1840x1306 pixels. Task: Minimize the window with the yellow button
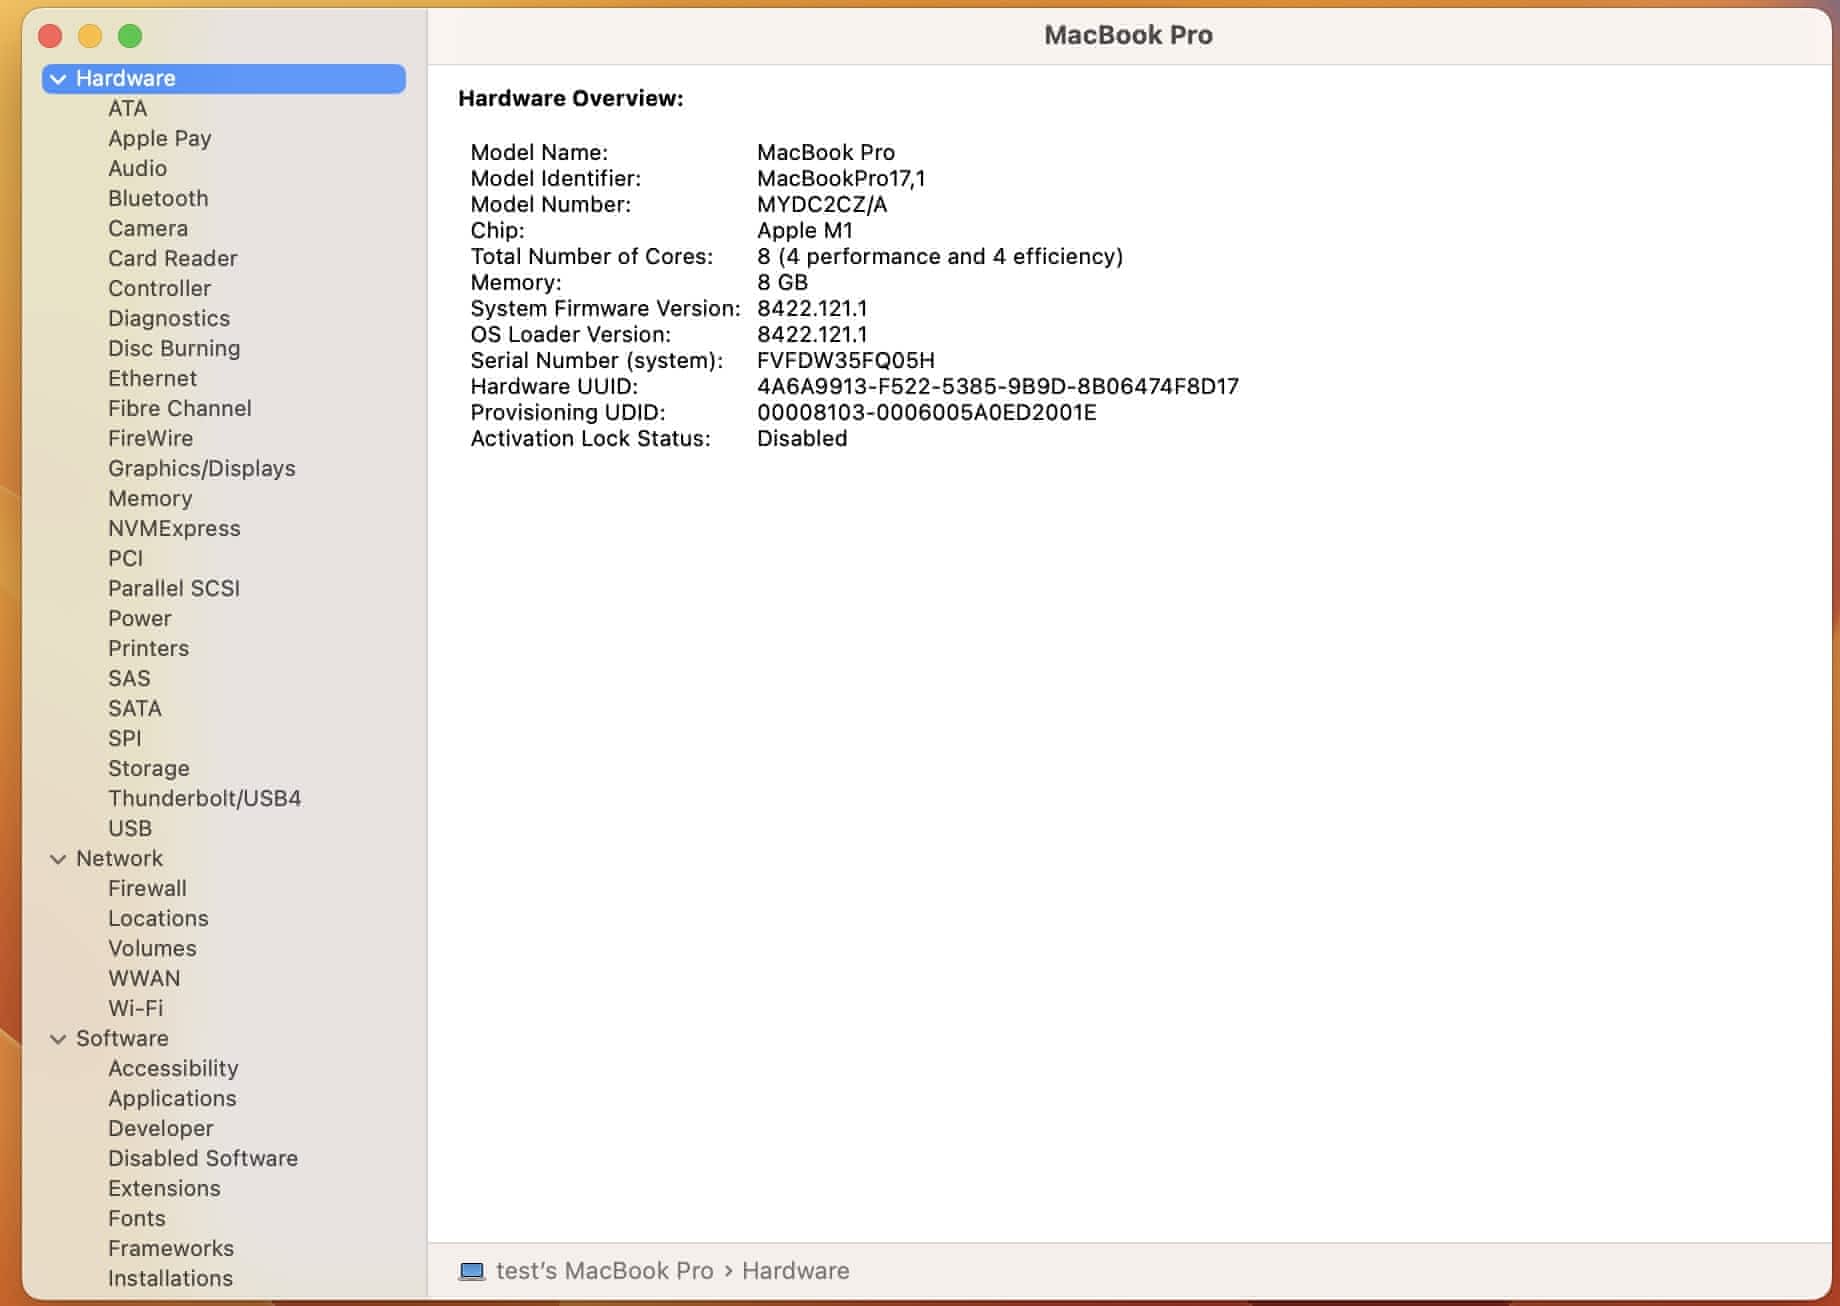coord(90,36)
